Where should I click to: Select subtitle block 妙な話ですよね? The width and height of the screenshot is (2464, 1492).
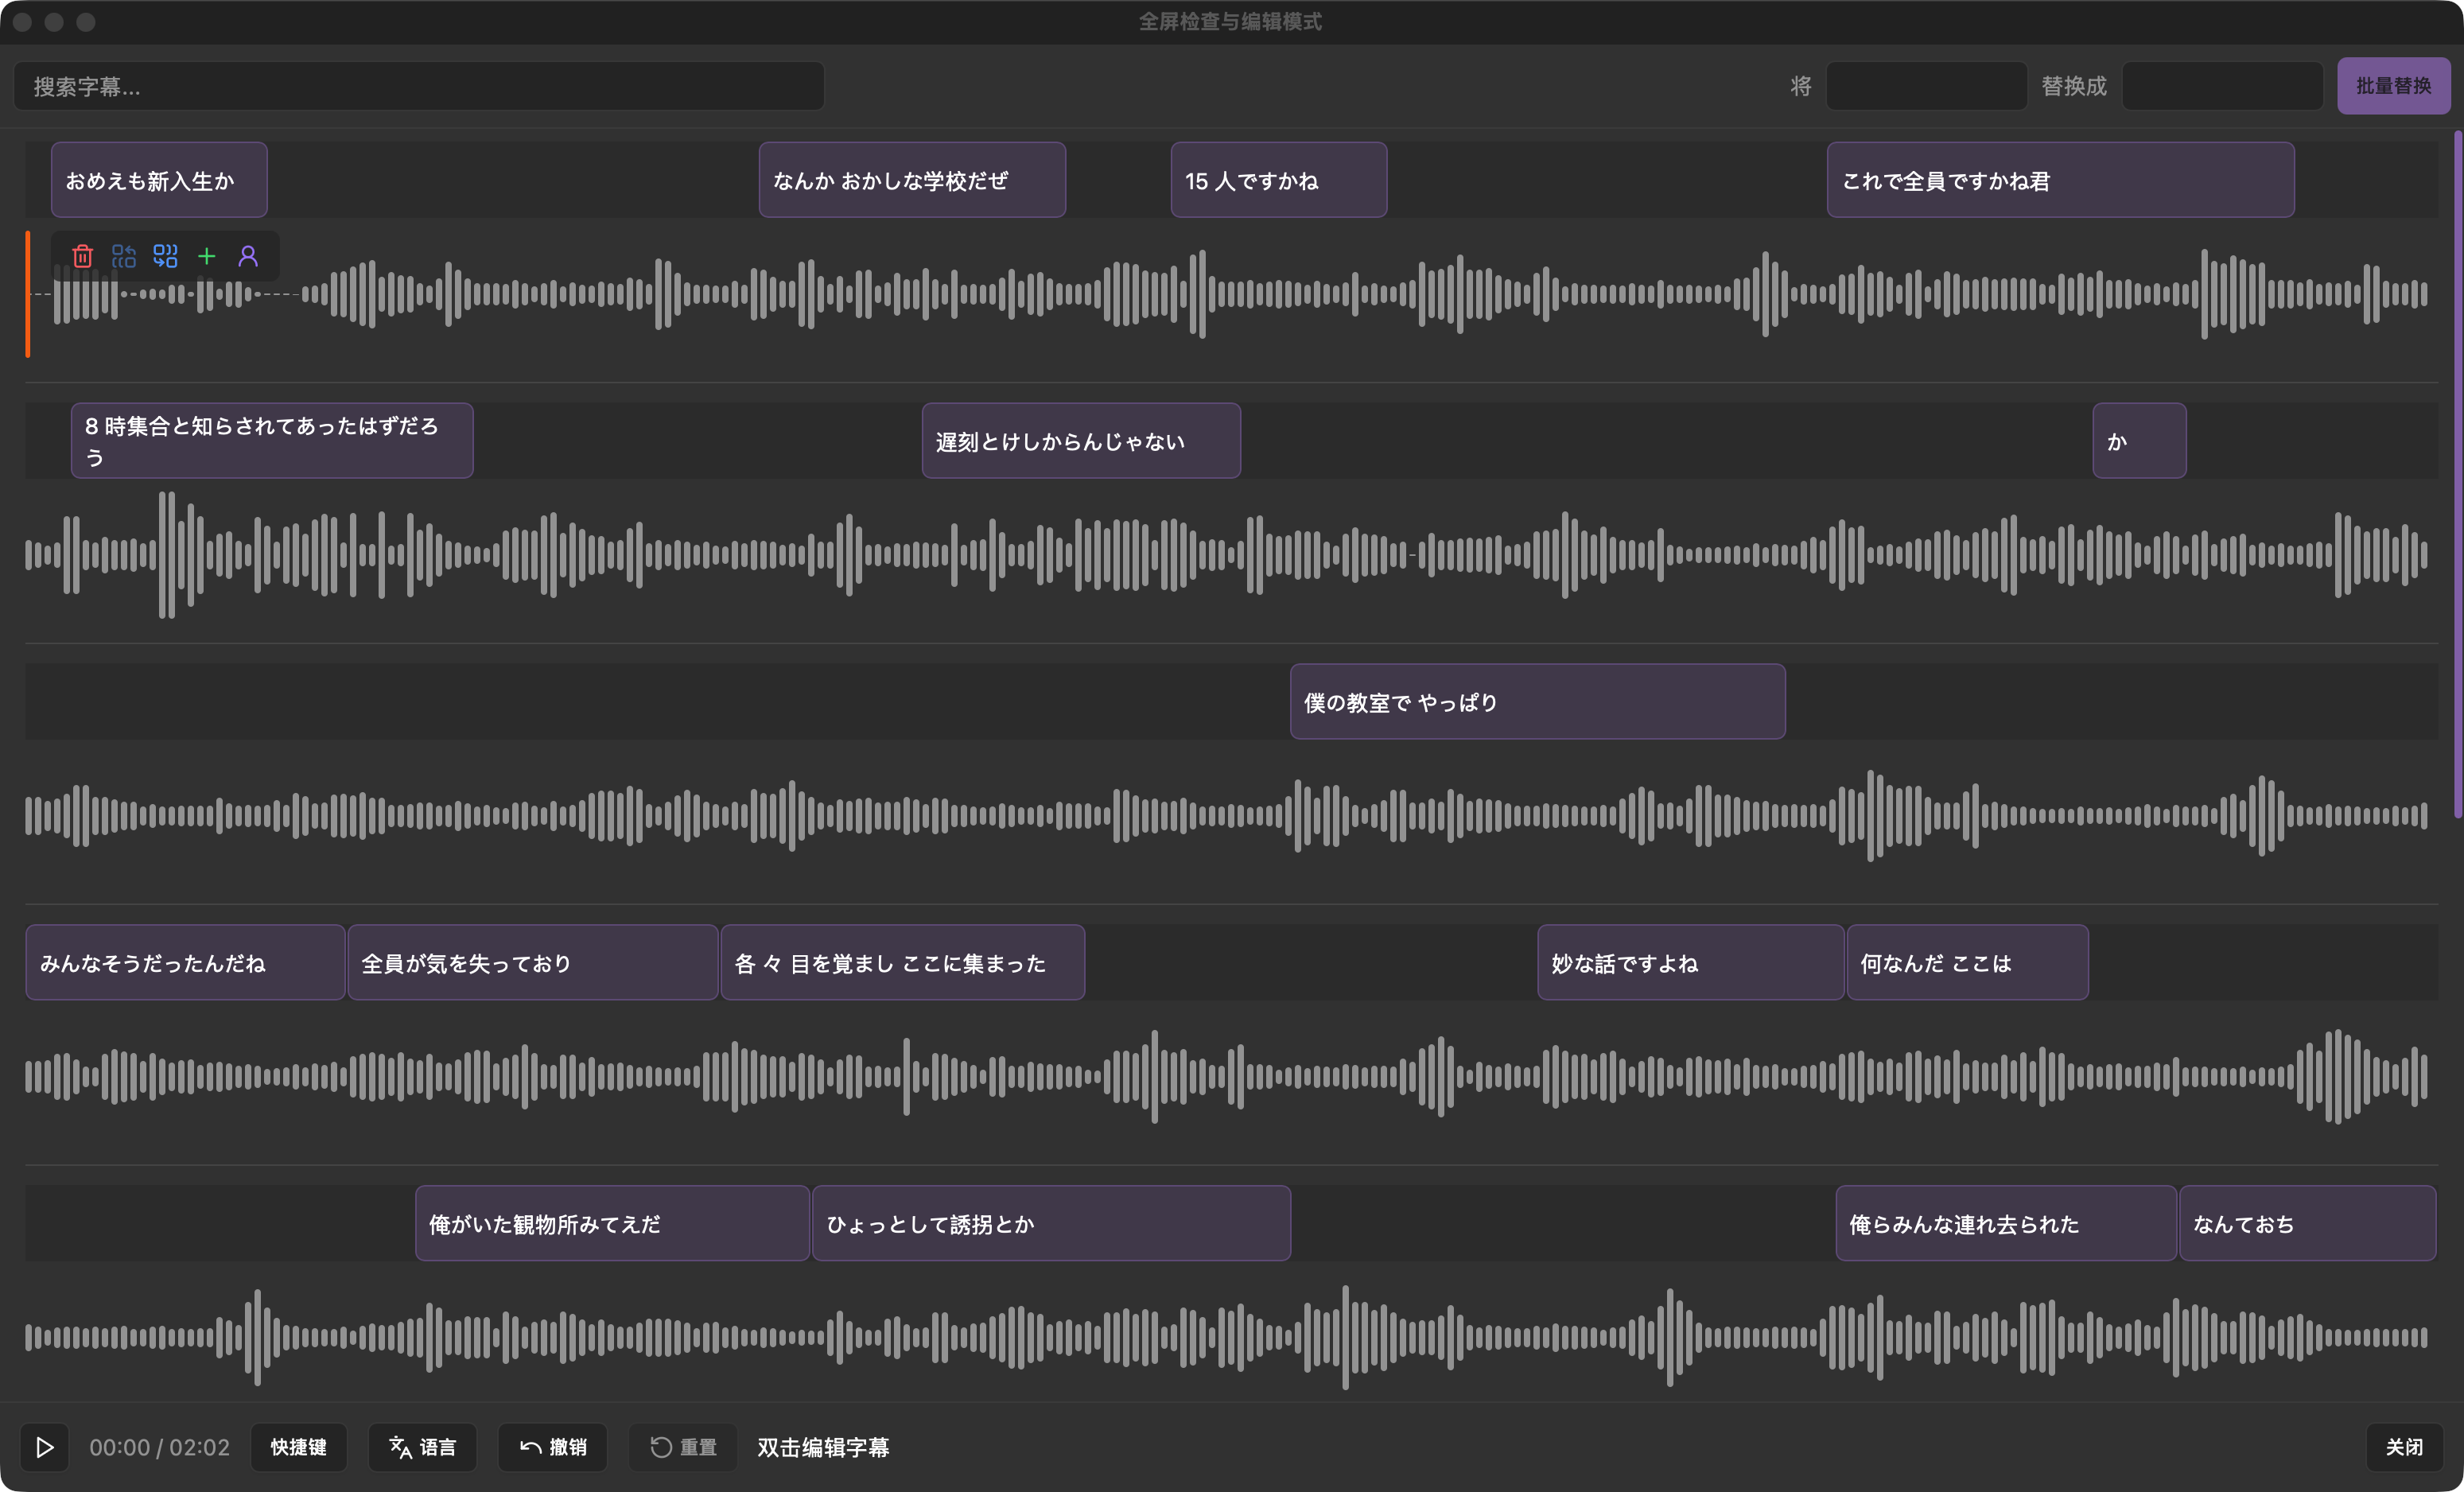(1690, 963)
